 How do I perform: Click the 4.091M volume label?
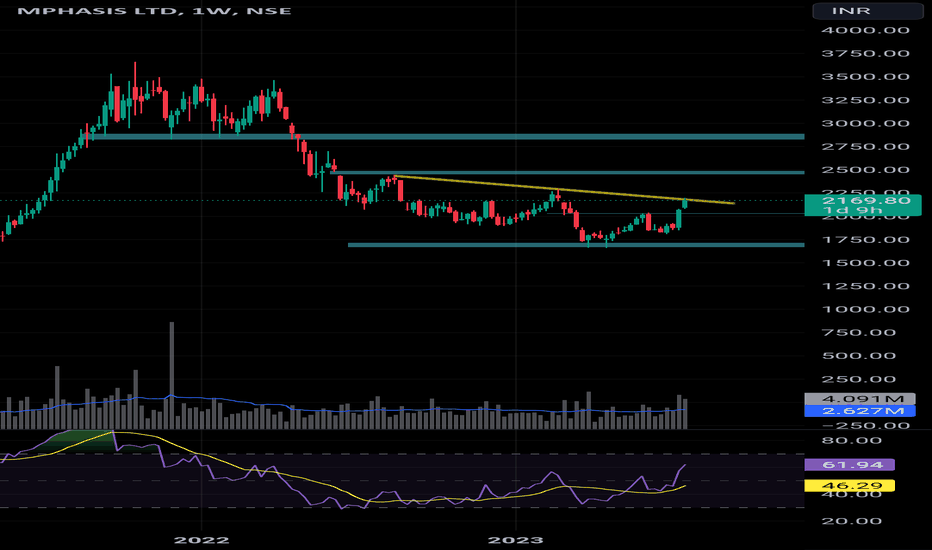tap(859, 399)
